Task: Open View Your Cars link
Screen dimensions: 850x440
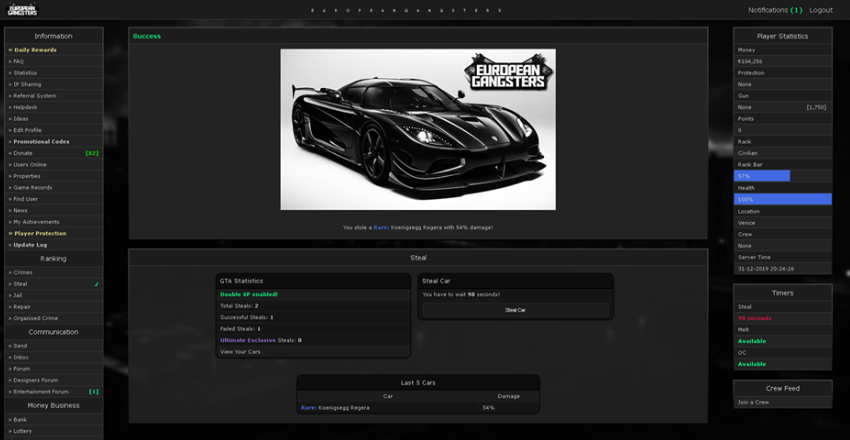Action: (x=240, y=352)
